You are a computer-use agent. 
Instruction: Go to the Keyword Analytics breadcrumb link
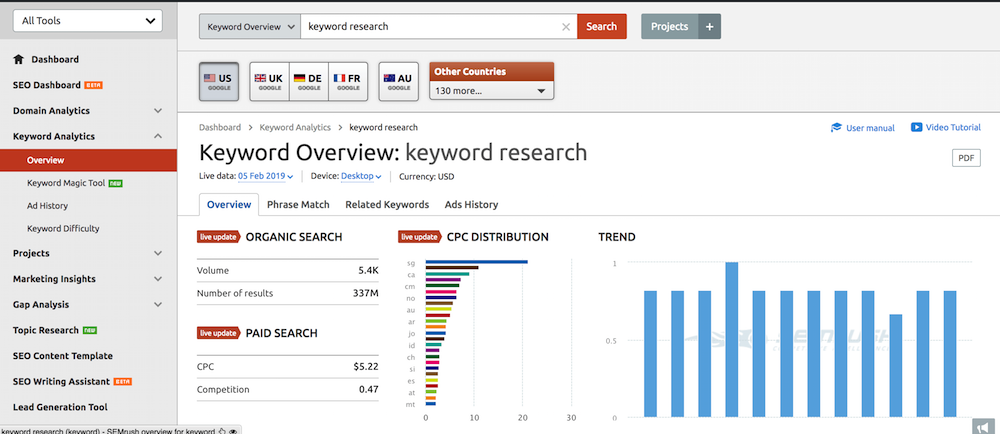tap(295, 127)
